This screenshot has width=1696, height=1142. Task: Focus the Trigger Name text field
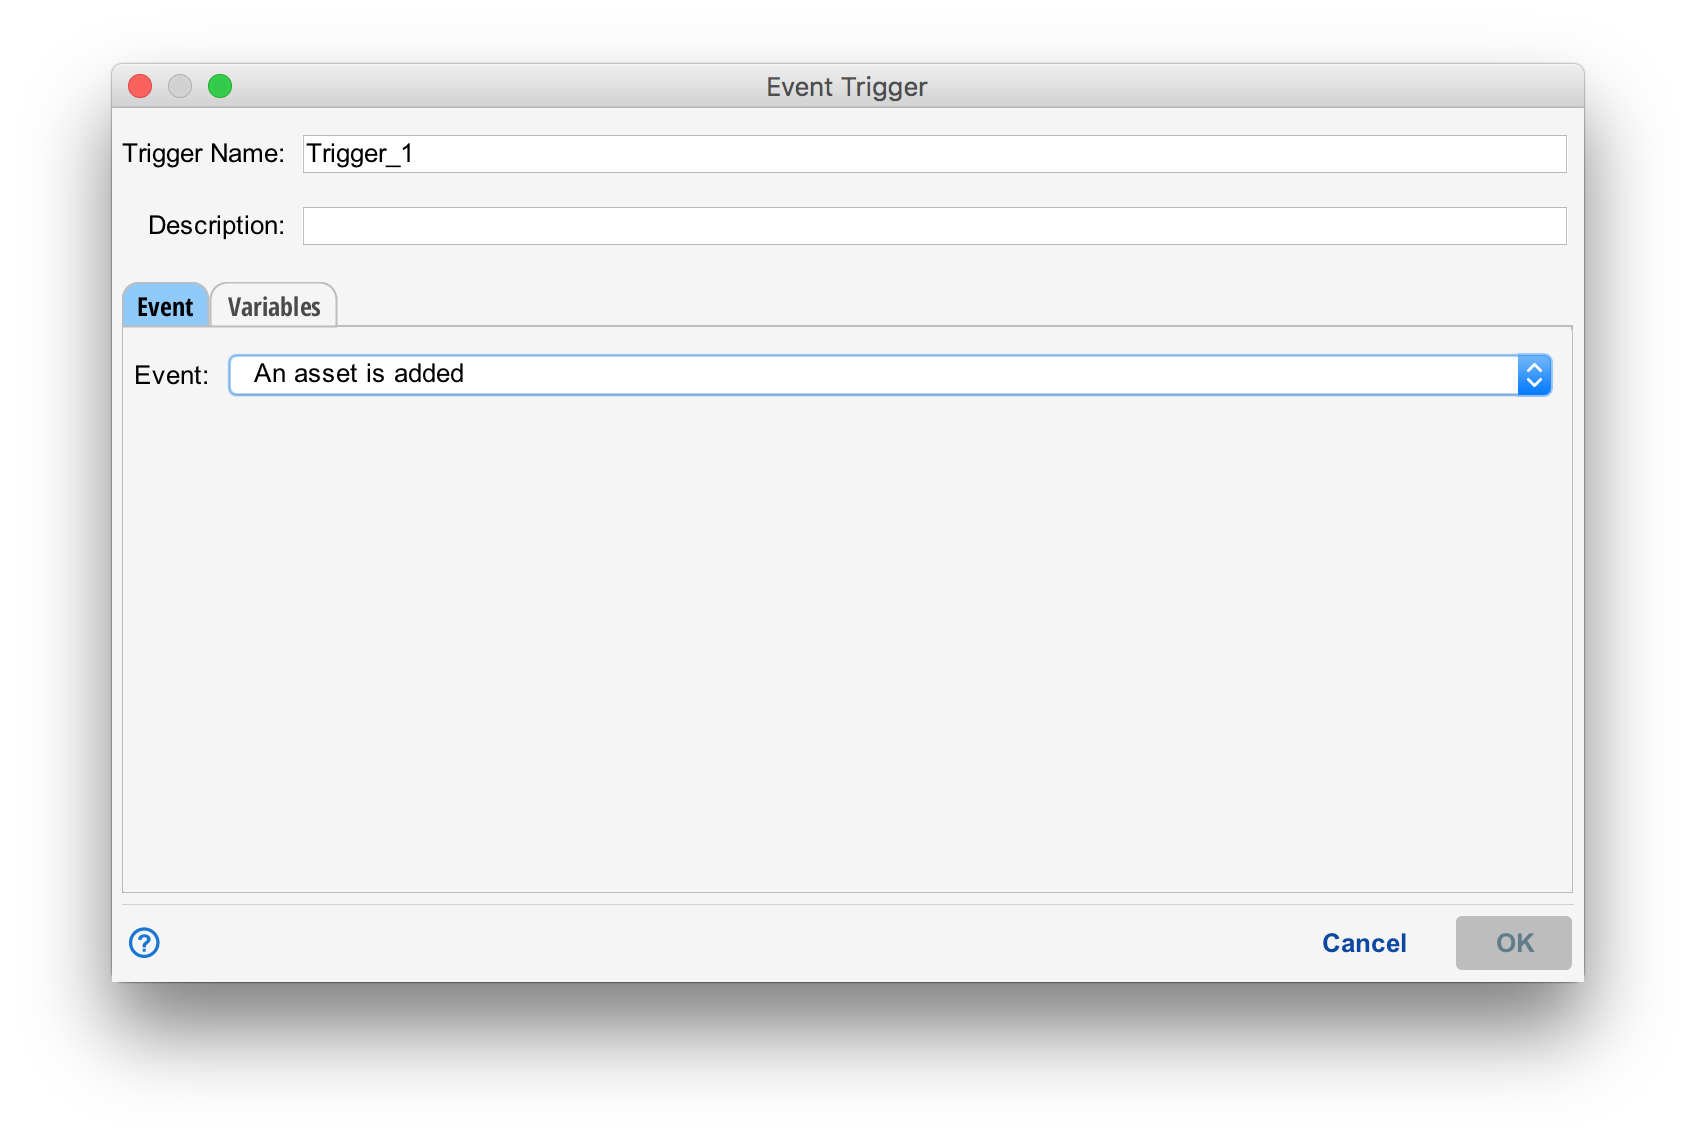click(x=934, y=154)
